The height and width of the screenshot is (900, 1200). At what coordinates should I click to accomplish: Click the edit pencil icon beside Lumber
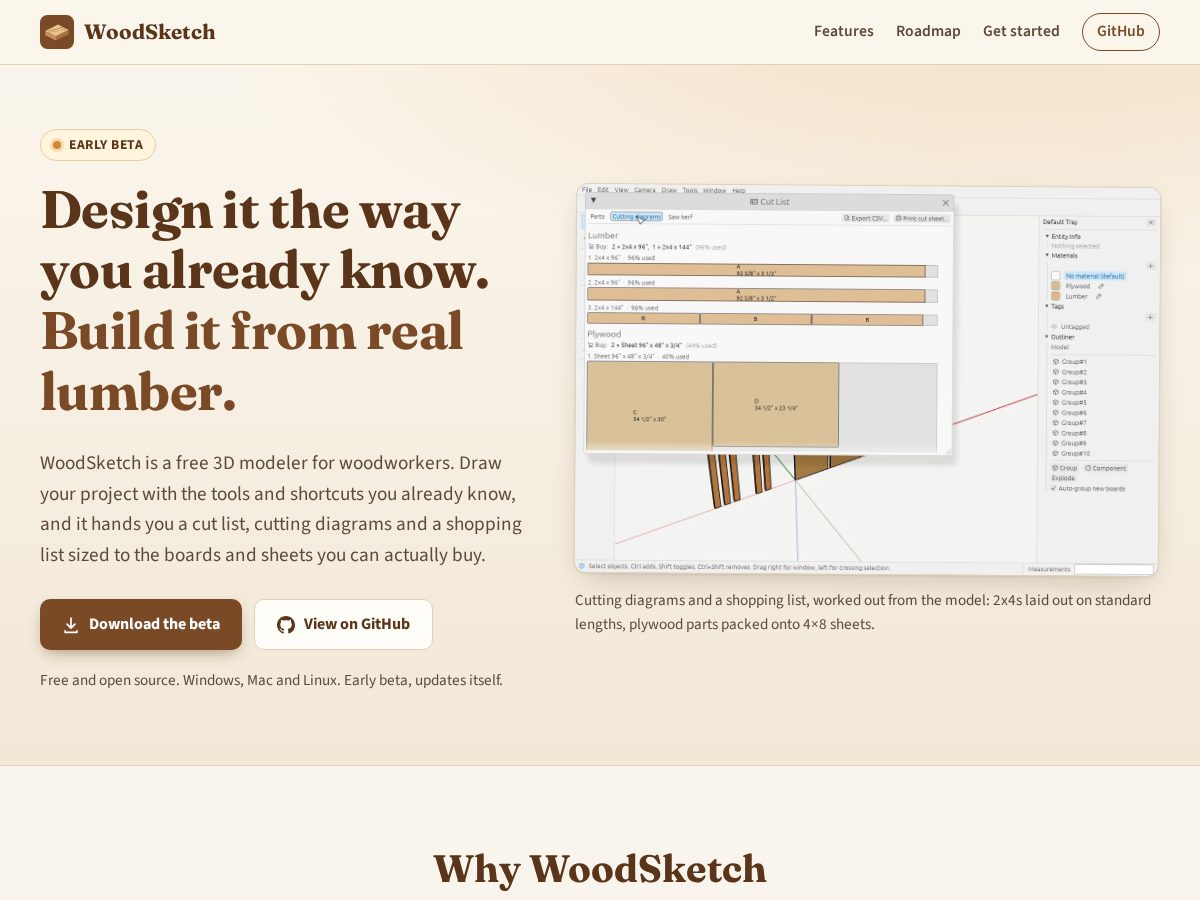(x=1098, y=296)
